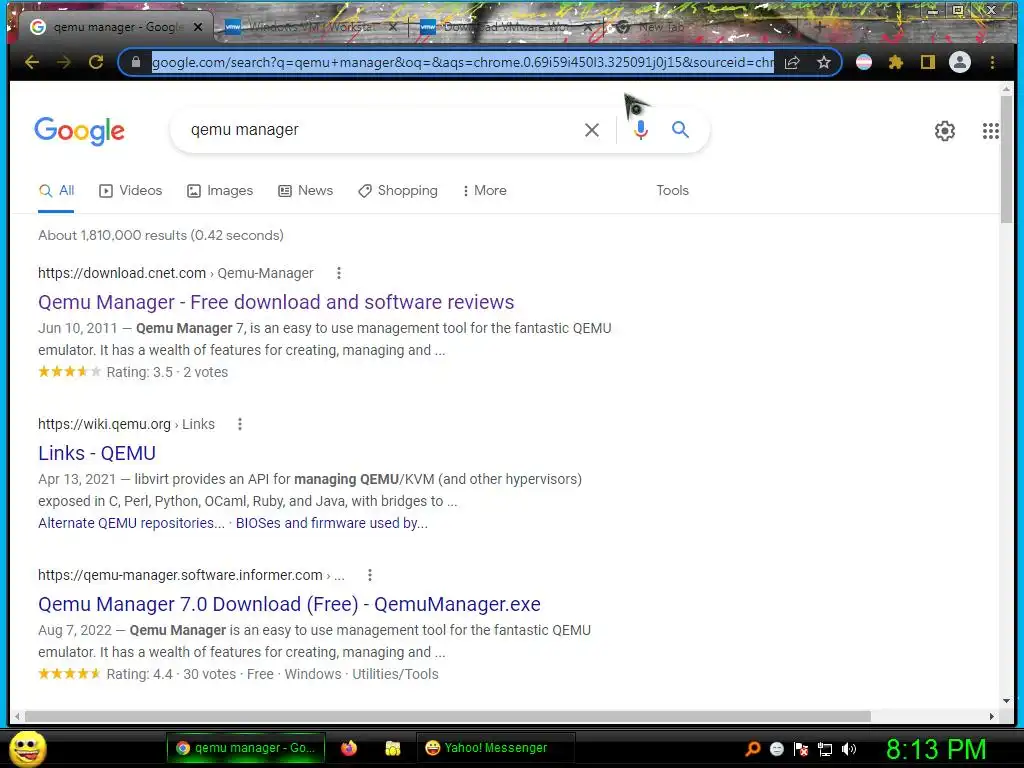Screen dimensions: 1024x768
Task: Select the All results tab
Action: pyautogui.click(x=56, y=191)
